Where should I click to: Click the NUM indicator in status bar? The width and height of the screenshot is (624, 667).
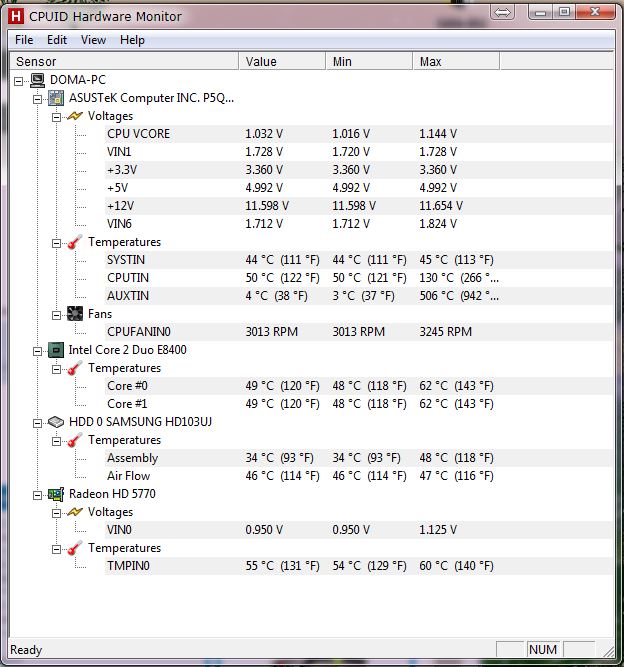click(x=543, y=650)
